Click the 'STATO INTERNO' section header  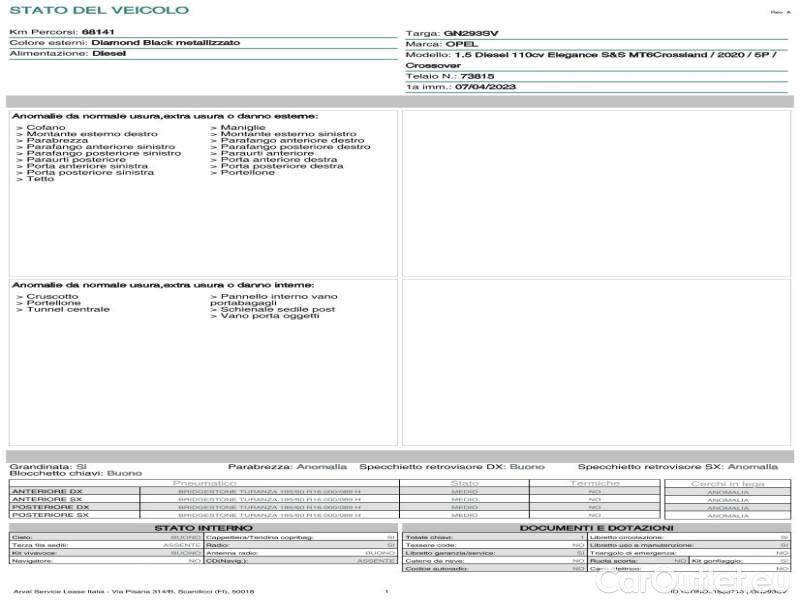[x=204, y=528]
